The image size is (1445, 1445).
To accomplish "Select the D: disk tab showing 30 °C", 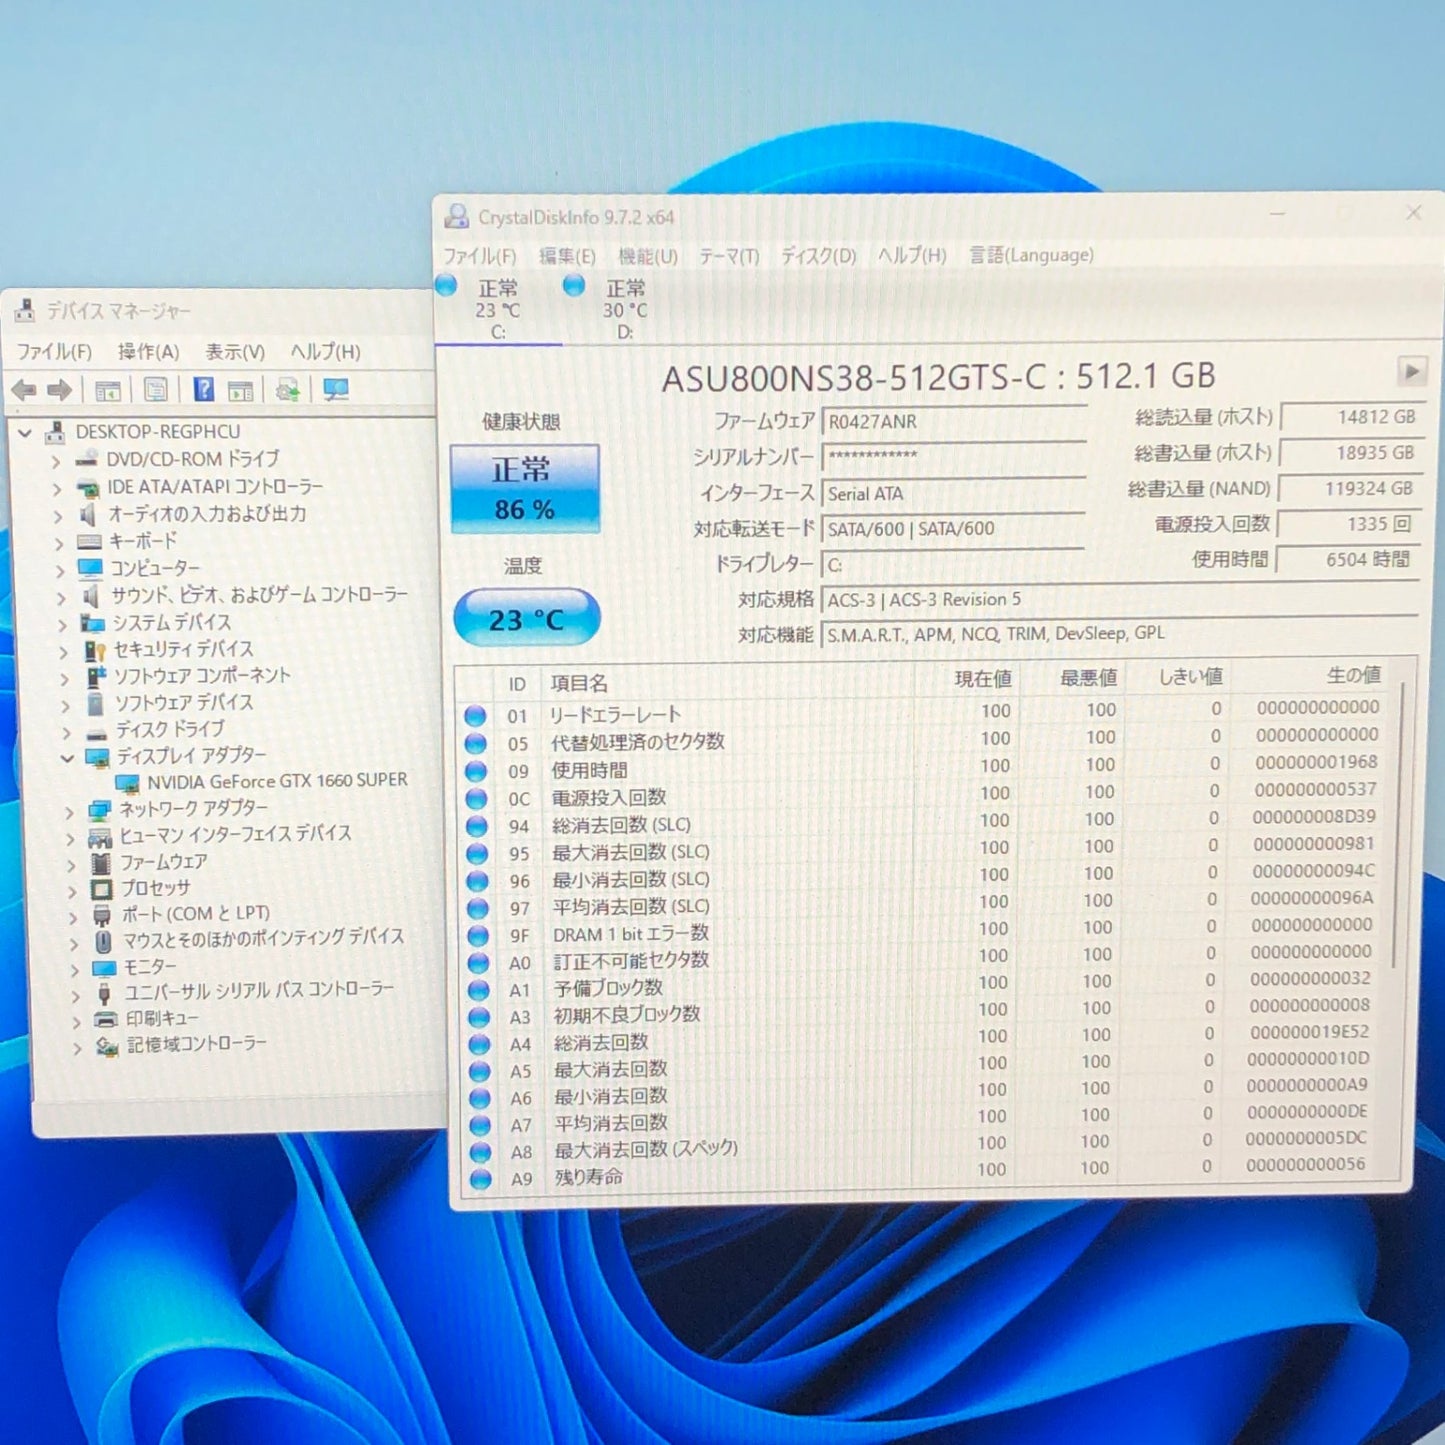I will 624,309.
